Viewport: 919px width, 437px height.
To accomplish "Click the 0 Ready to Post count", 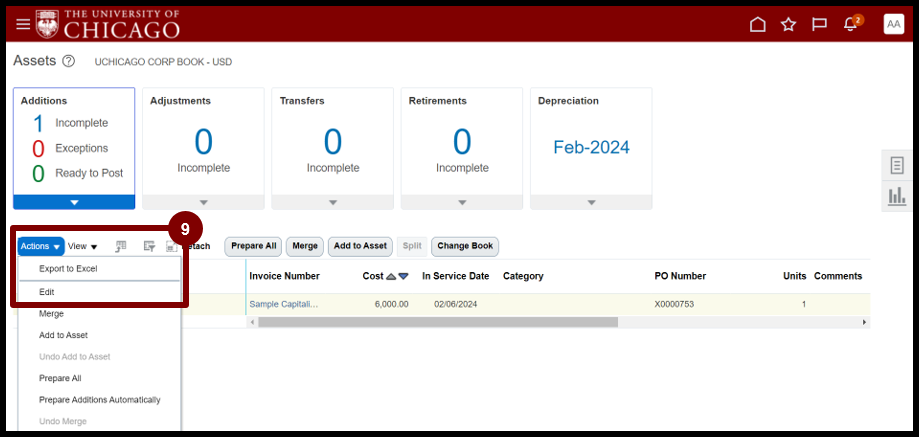I will [x=38, y=175].
